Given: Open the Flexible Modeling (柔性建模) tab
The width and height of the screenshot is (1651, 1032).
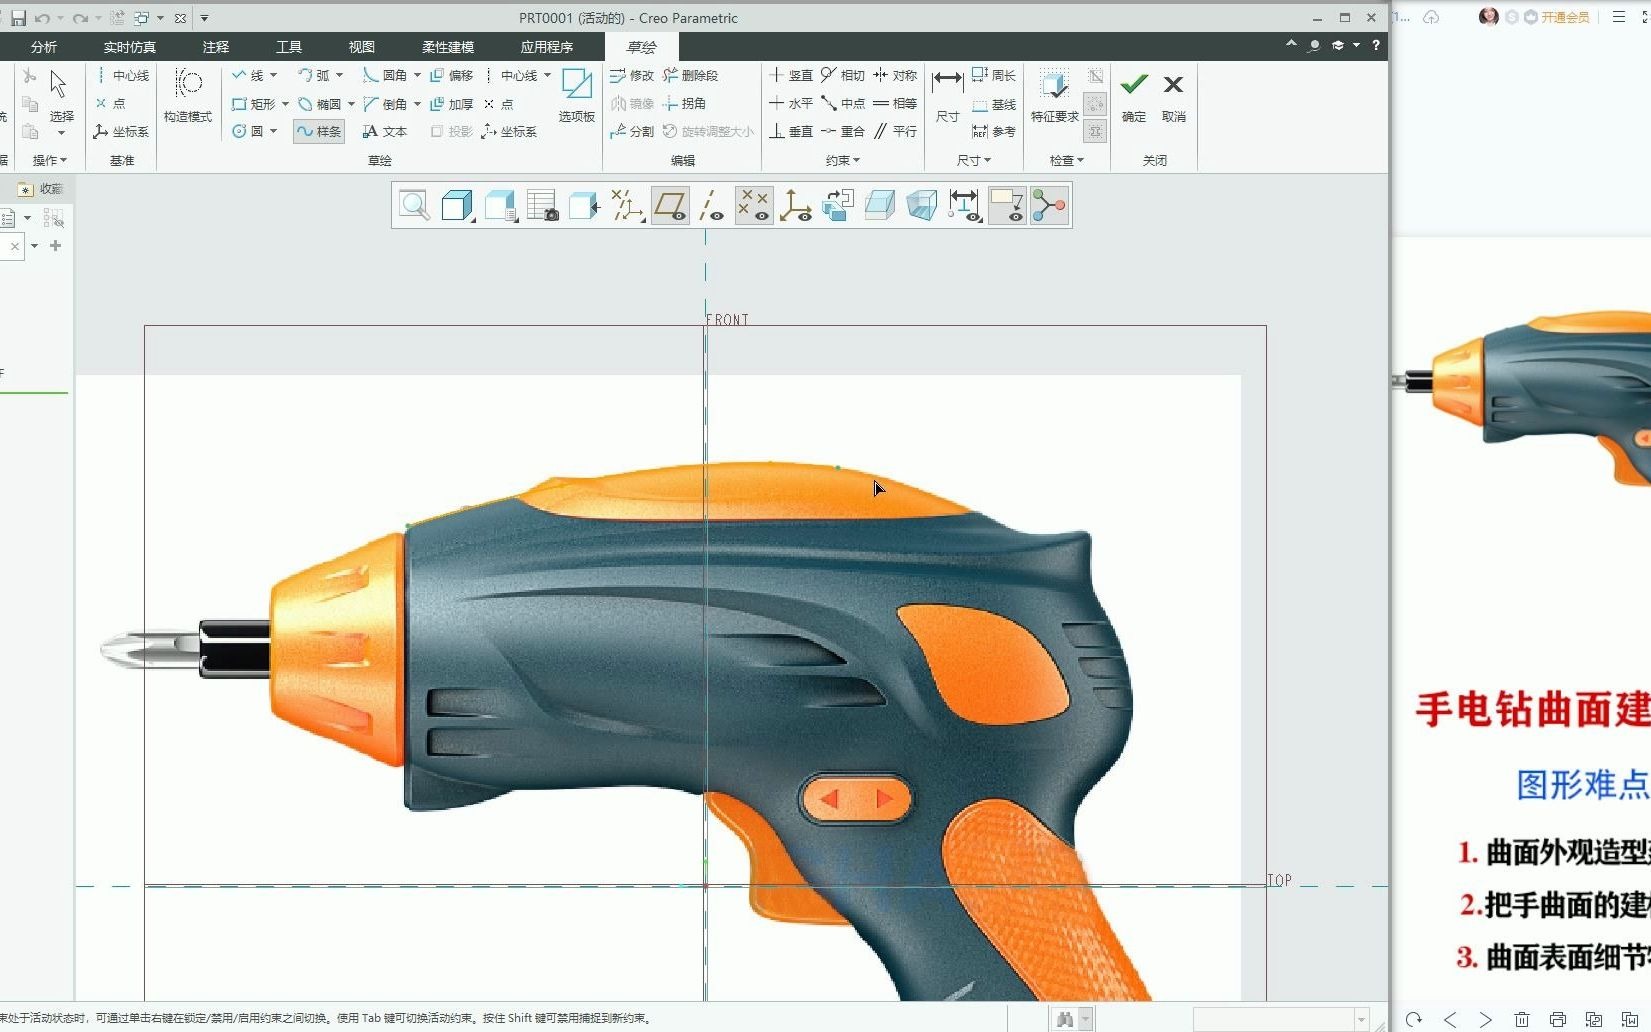Looking at the screenshot, I should [x=448, y=47].
